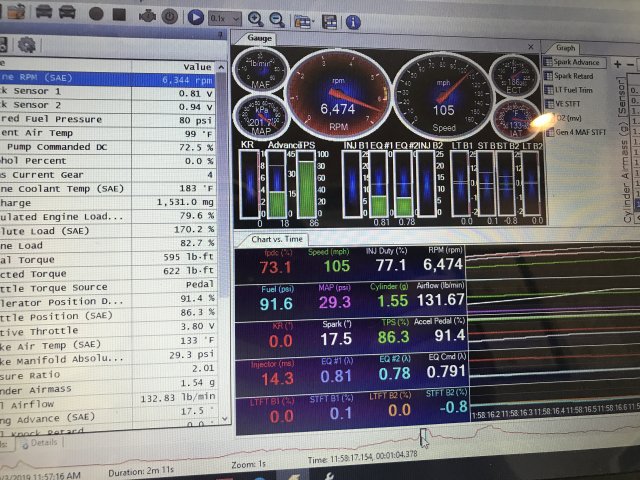Expand the layout dropdown arrow beside windows icon
This screenshot has width=640, height=480.
coord(313,21)
